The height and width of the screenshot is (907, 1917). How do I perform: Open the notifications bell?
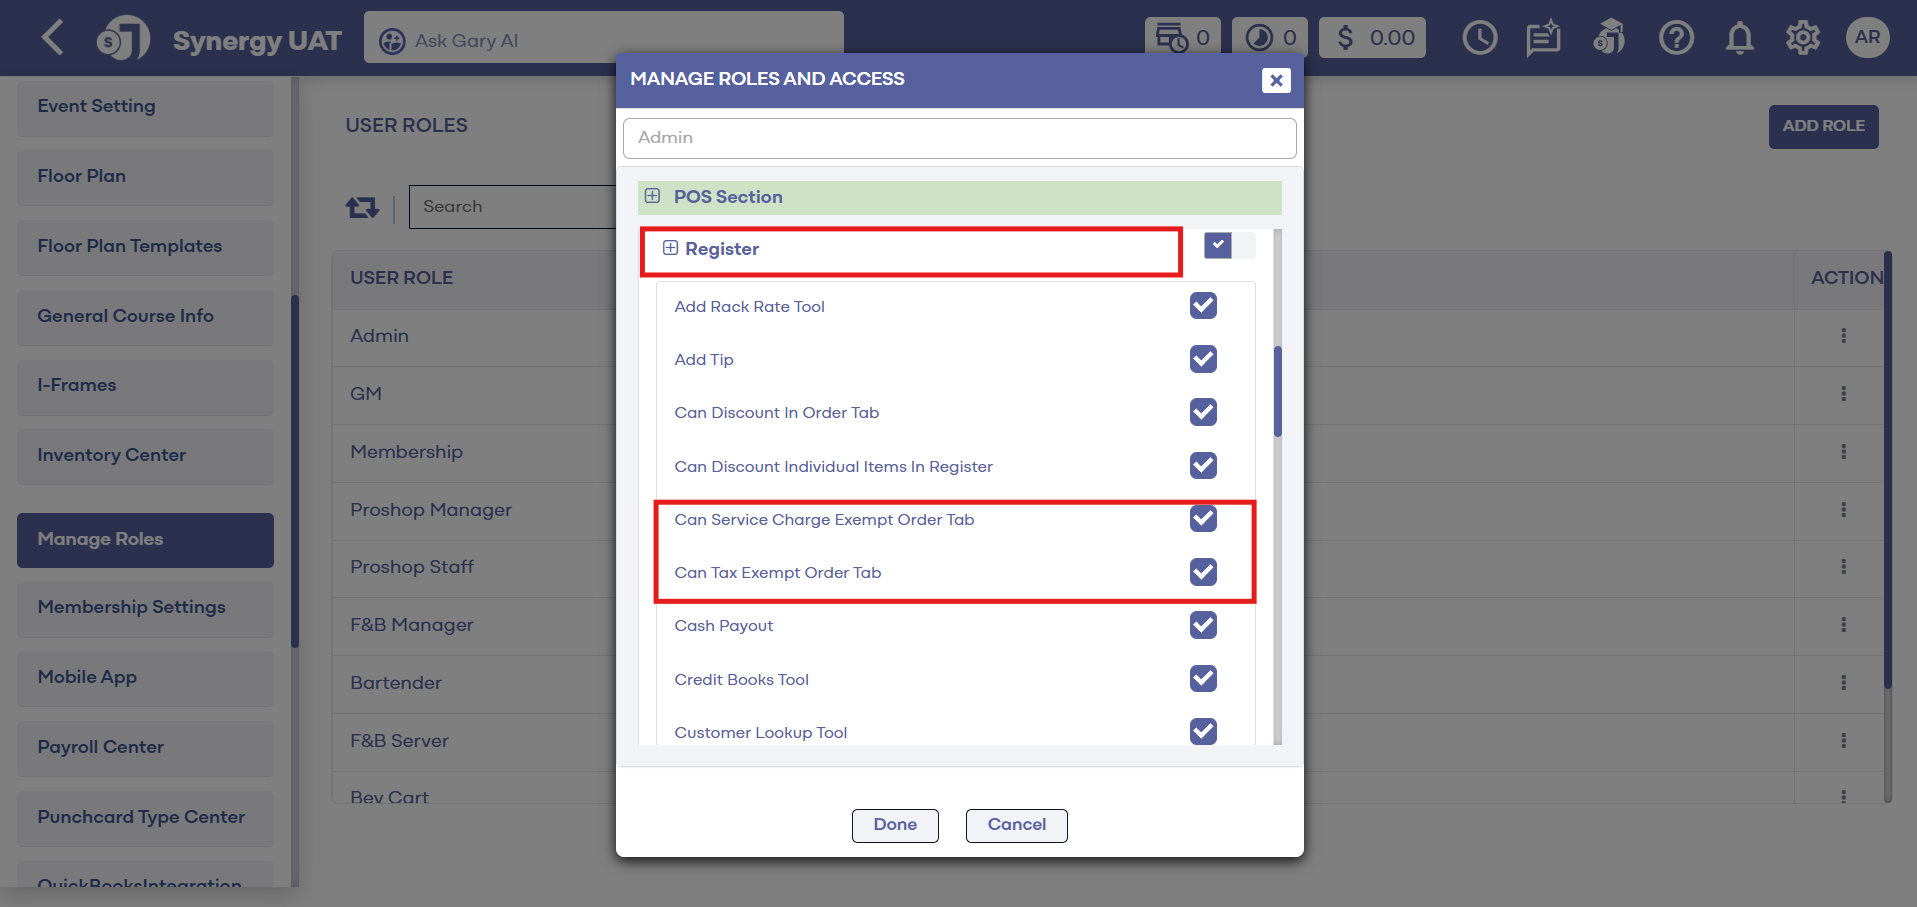pos(1739,39)
